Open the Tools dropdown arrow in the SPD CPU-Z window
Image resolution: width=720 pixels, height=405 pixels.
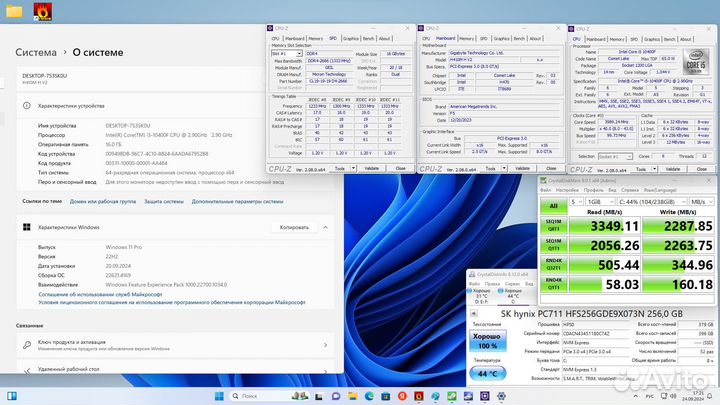354,169
